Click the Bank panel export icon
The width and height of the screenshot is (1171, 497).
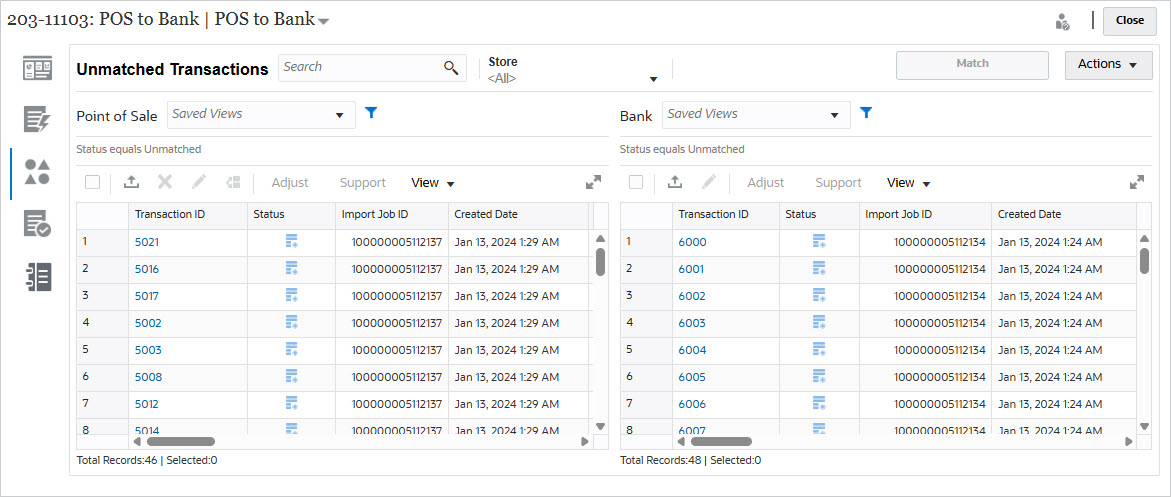675,183
